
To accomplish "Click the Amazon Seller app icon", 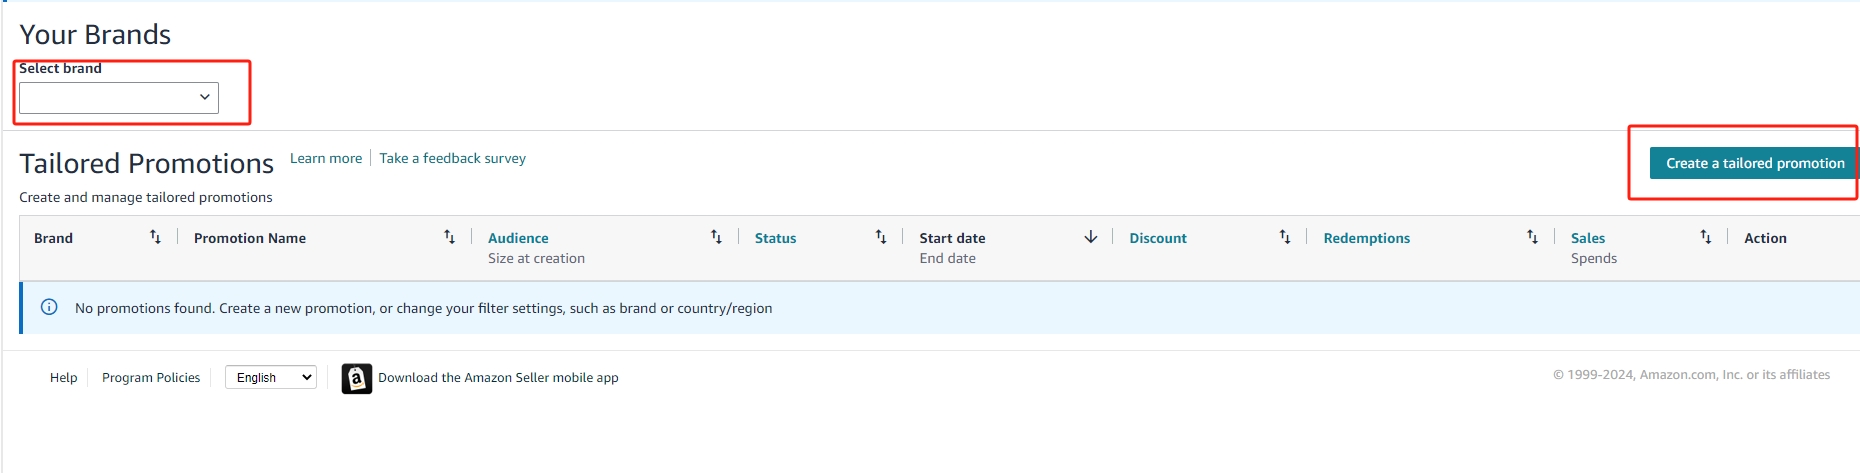I will pyautogui.click(x=357, y=378).
